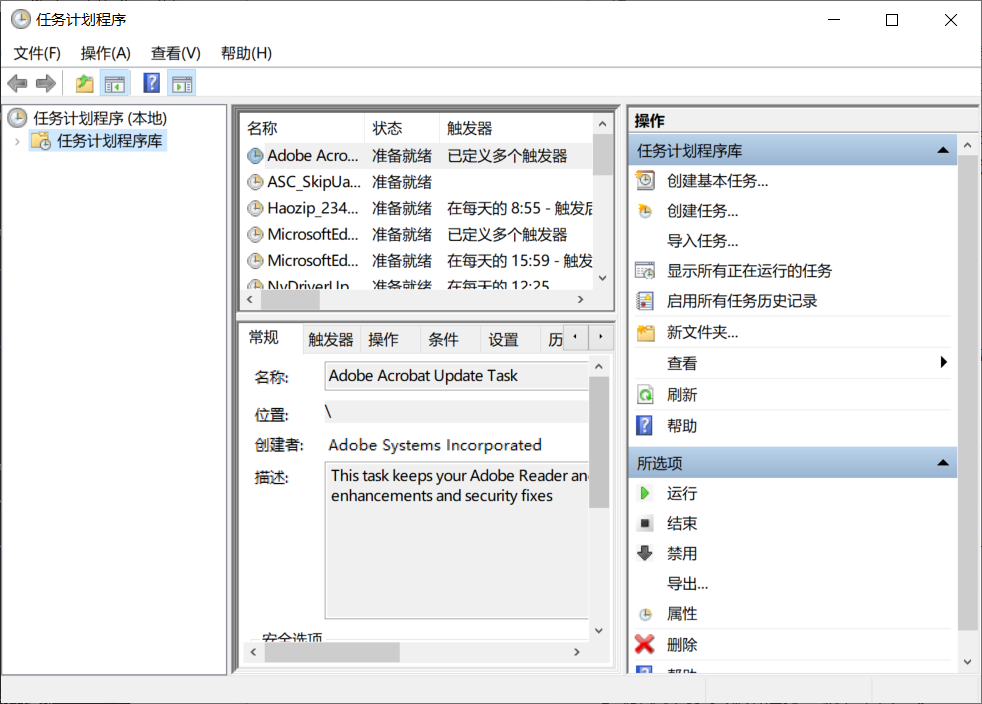This screenshot has height=704, width=982.
Task: Click the 新文件夹 folder icon
Action: pos(645,333)
